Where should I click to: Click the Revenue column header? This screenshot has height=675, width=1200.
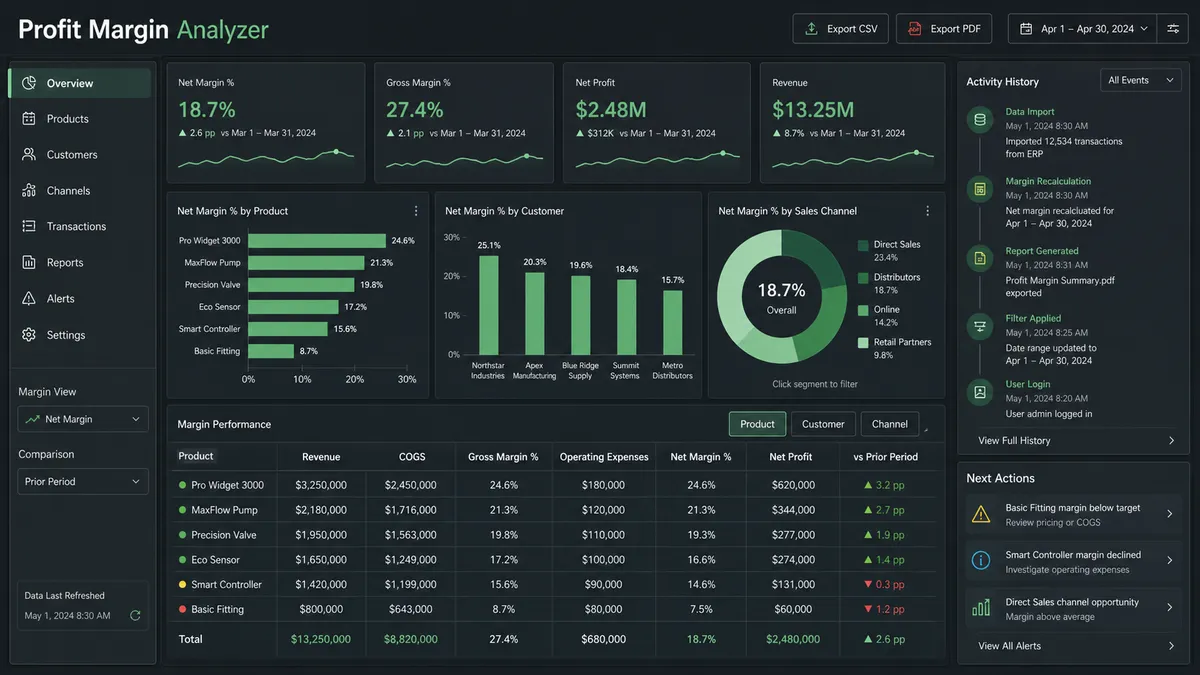coord(321,457)
